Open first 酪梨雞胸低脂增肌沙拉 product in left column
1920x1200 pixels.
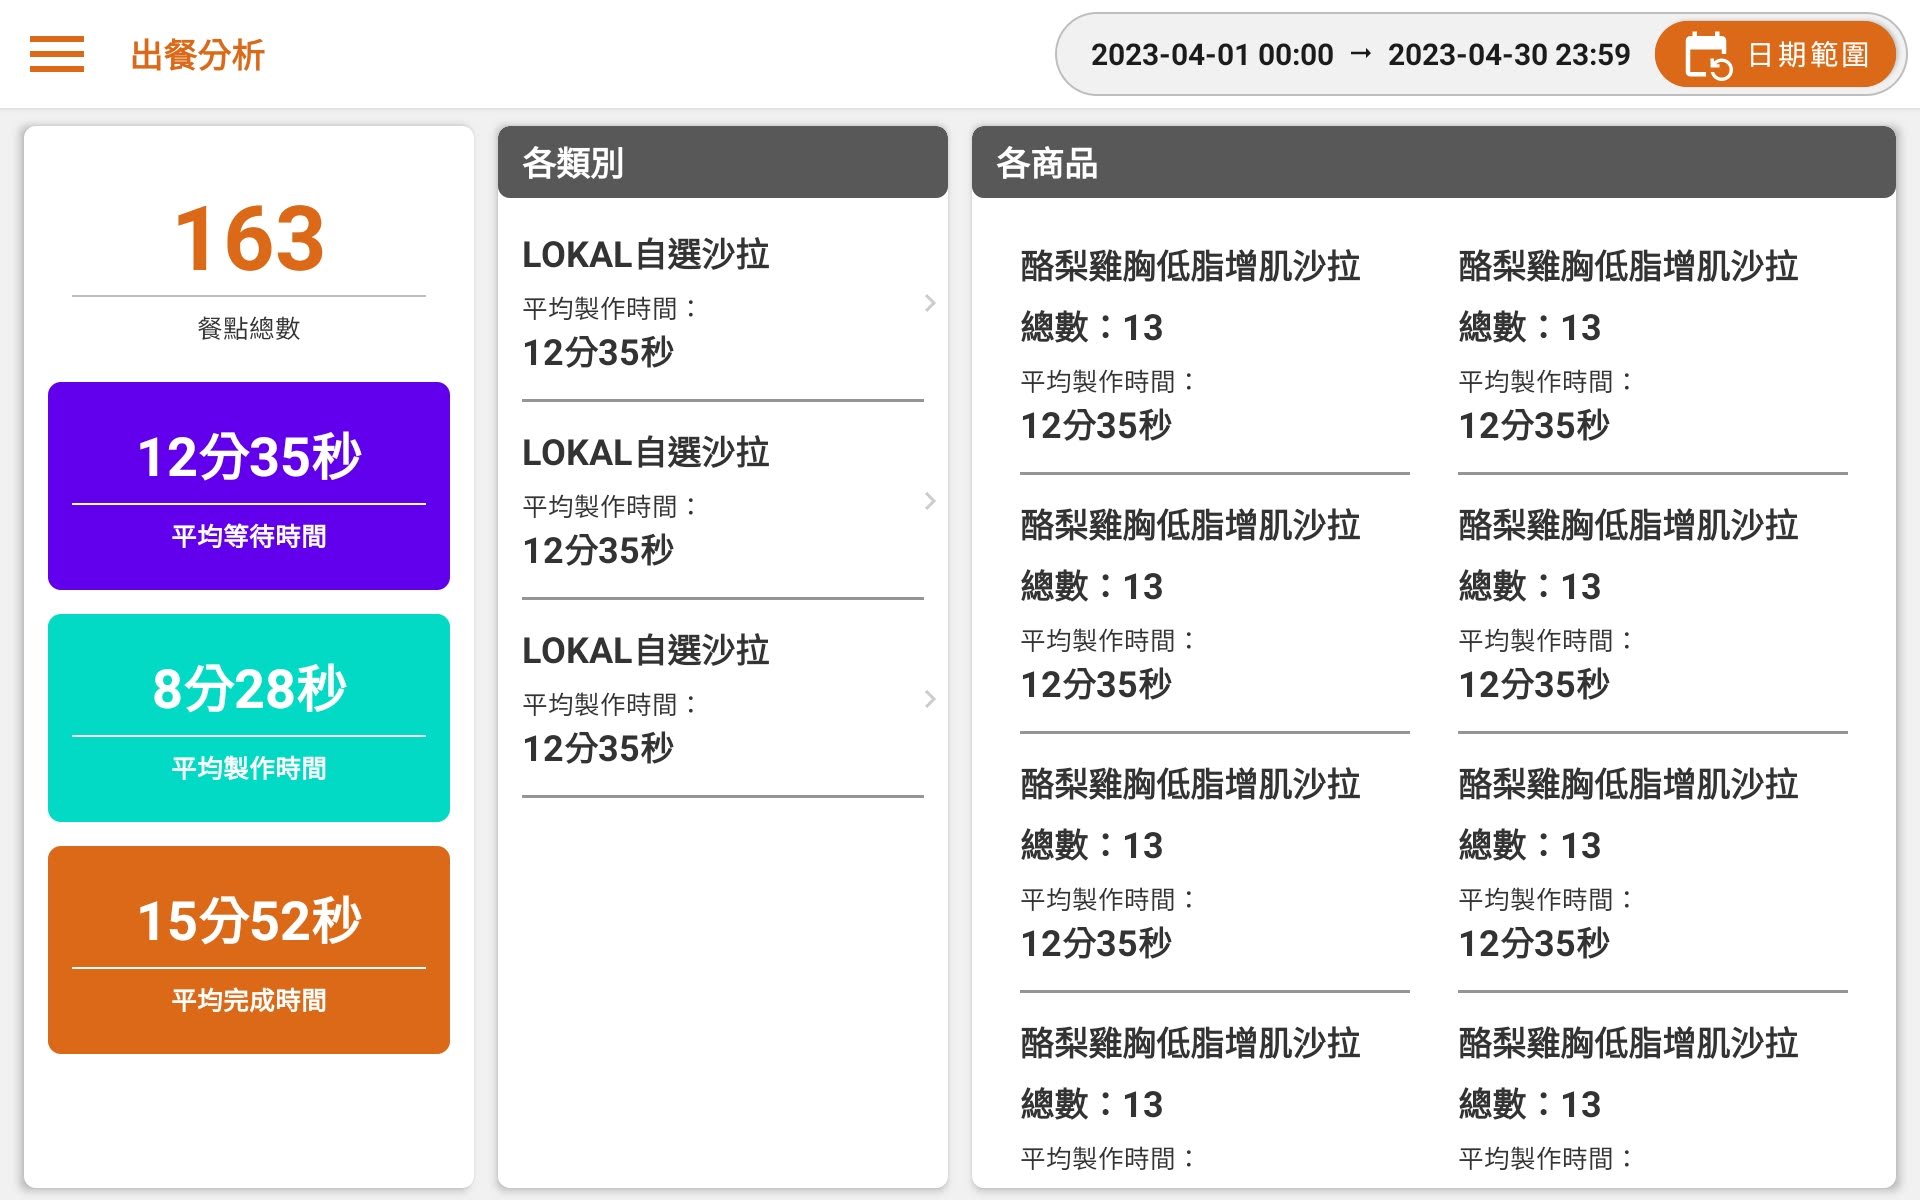coord(1215,345)
